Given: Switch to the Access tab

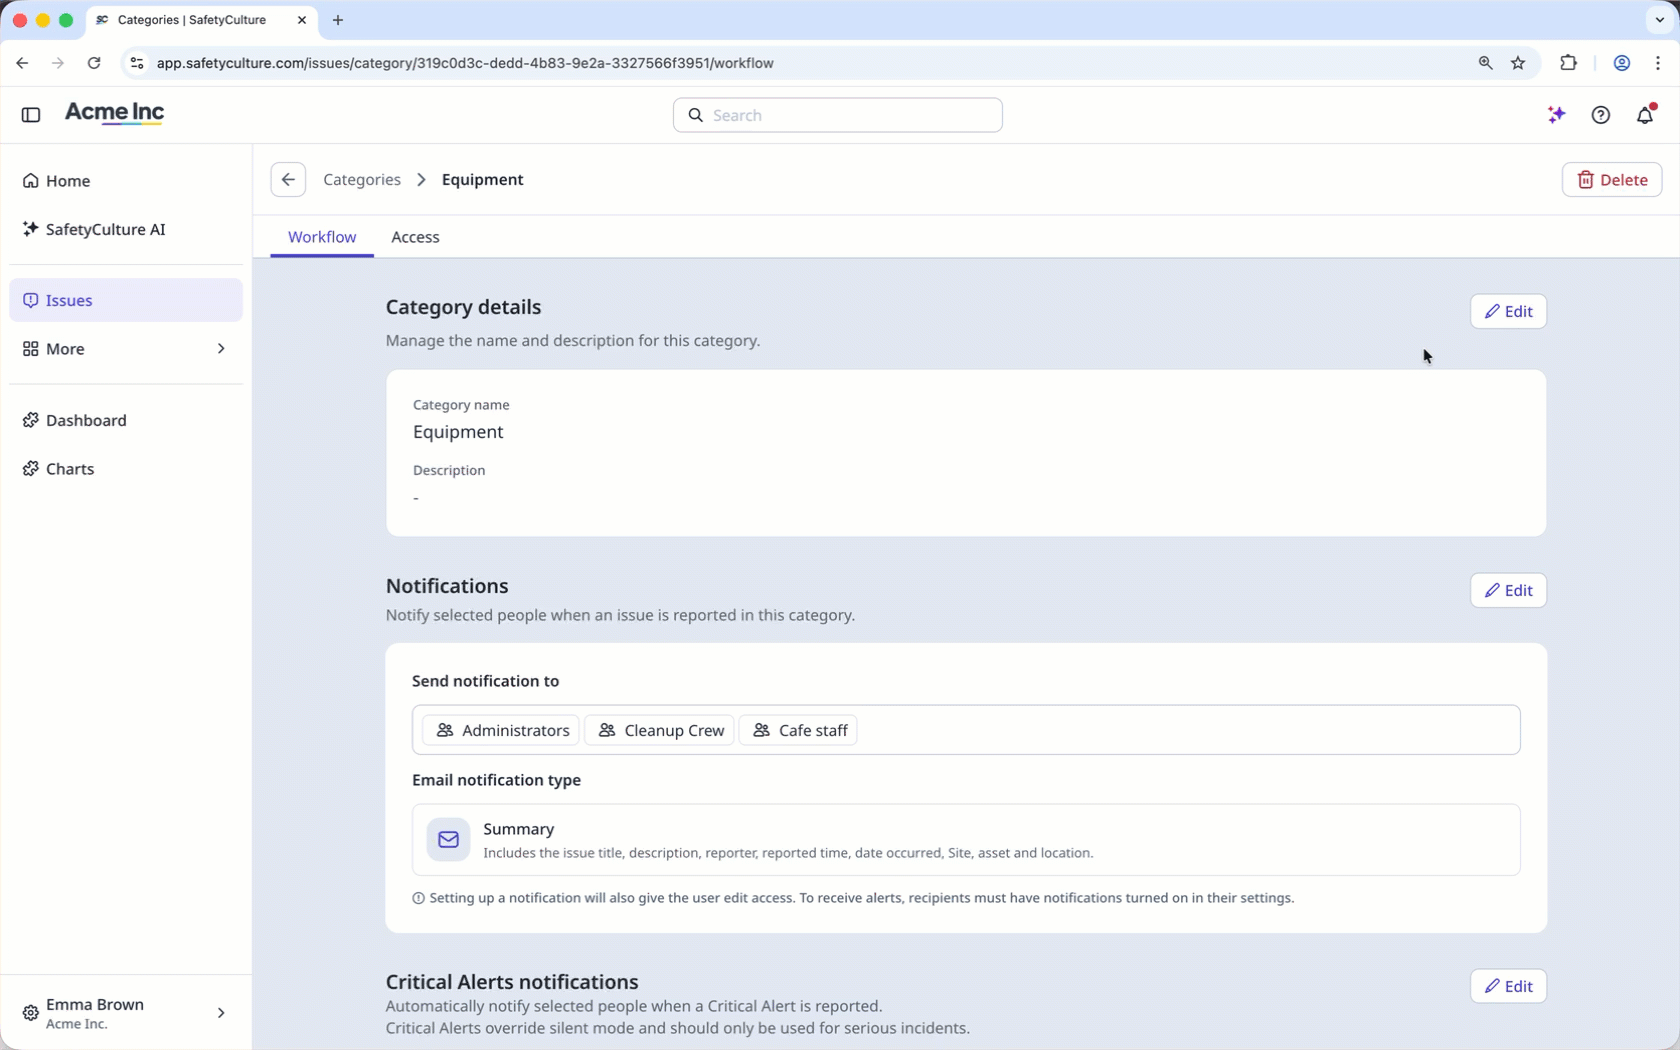Looking at the screenshot, I should (415, 237).
